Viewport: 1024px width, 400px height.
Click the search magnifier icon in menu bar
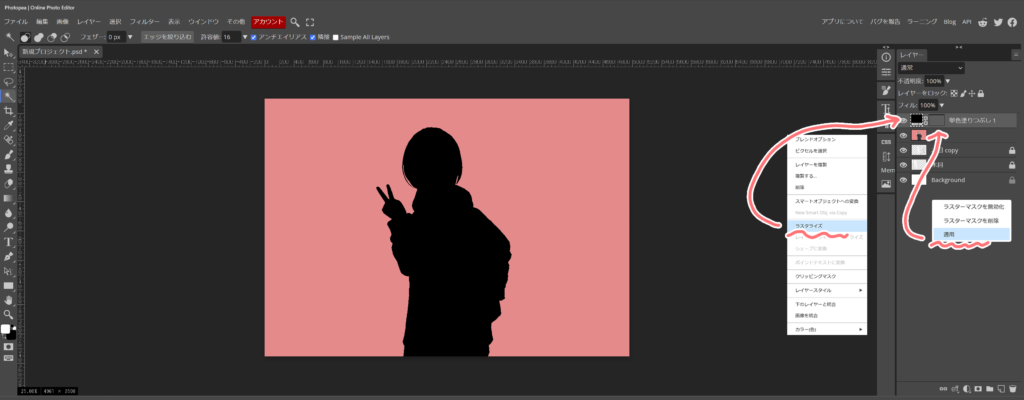tap(295, 21)
